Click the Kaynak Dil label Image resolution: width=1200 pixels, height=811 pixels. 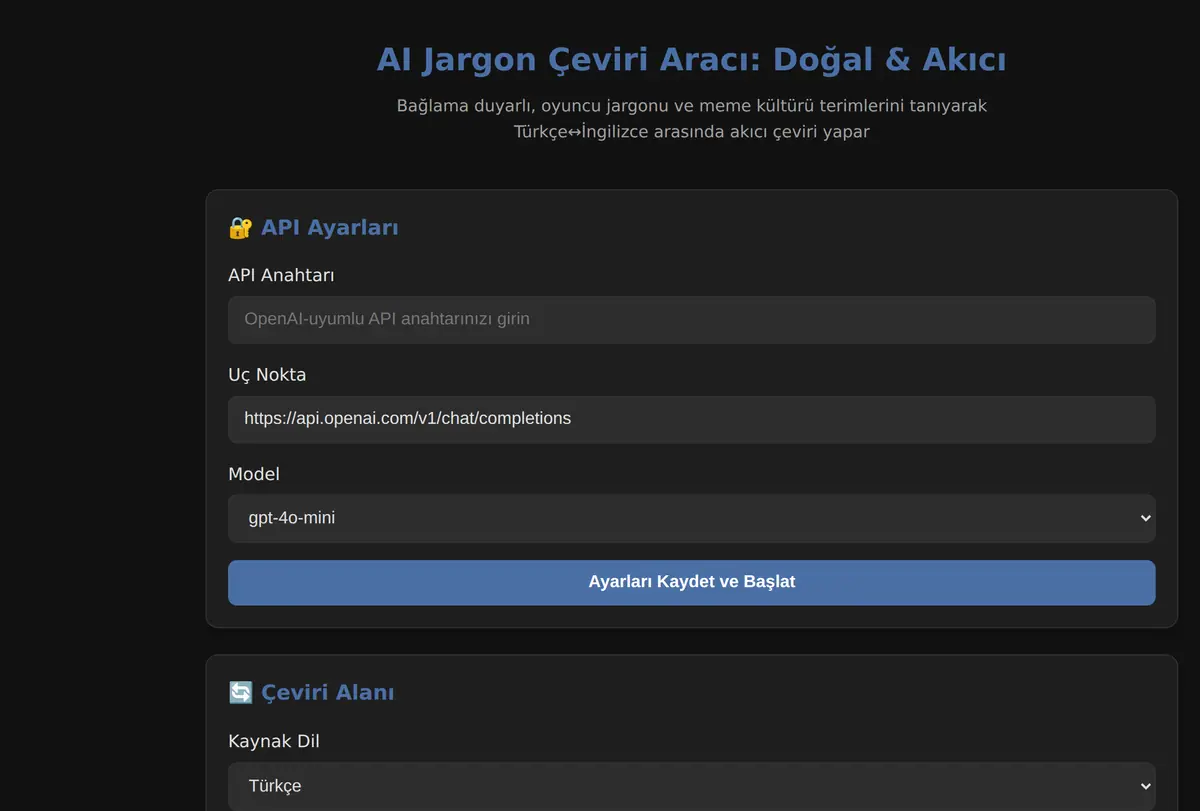(274, 741)
